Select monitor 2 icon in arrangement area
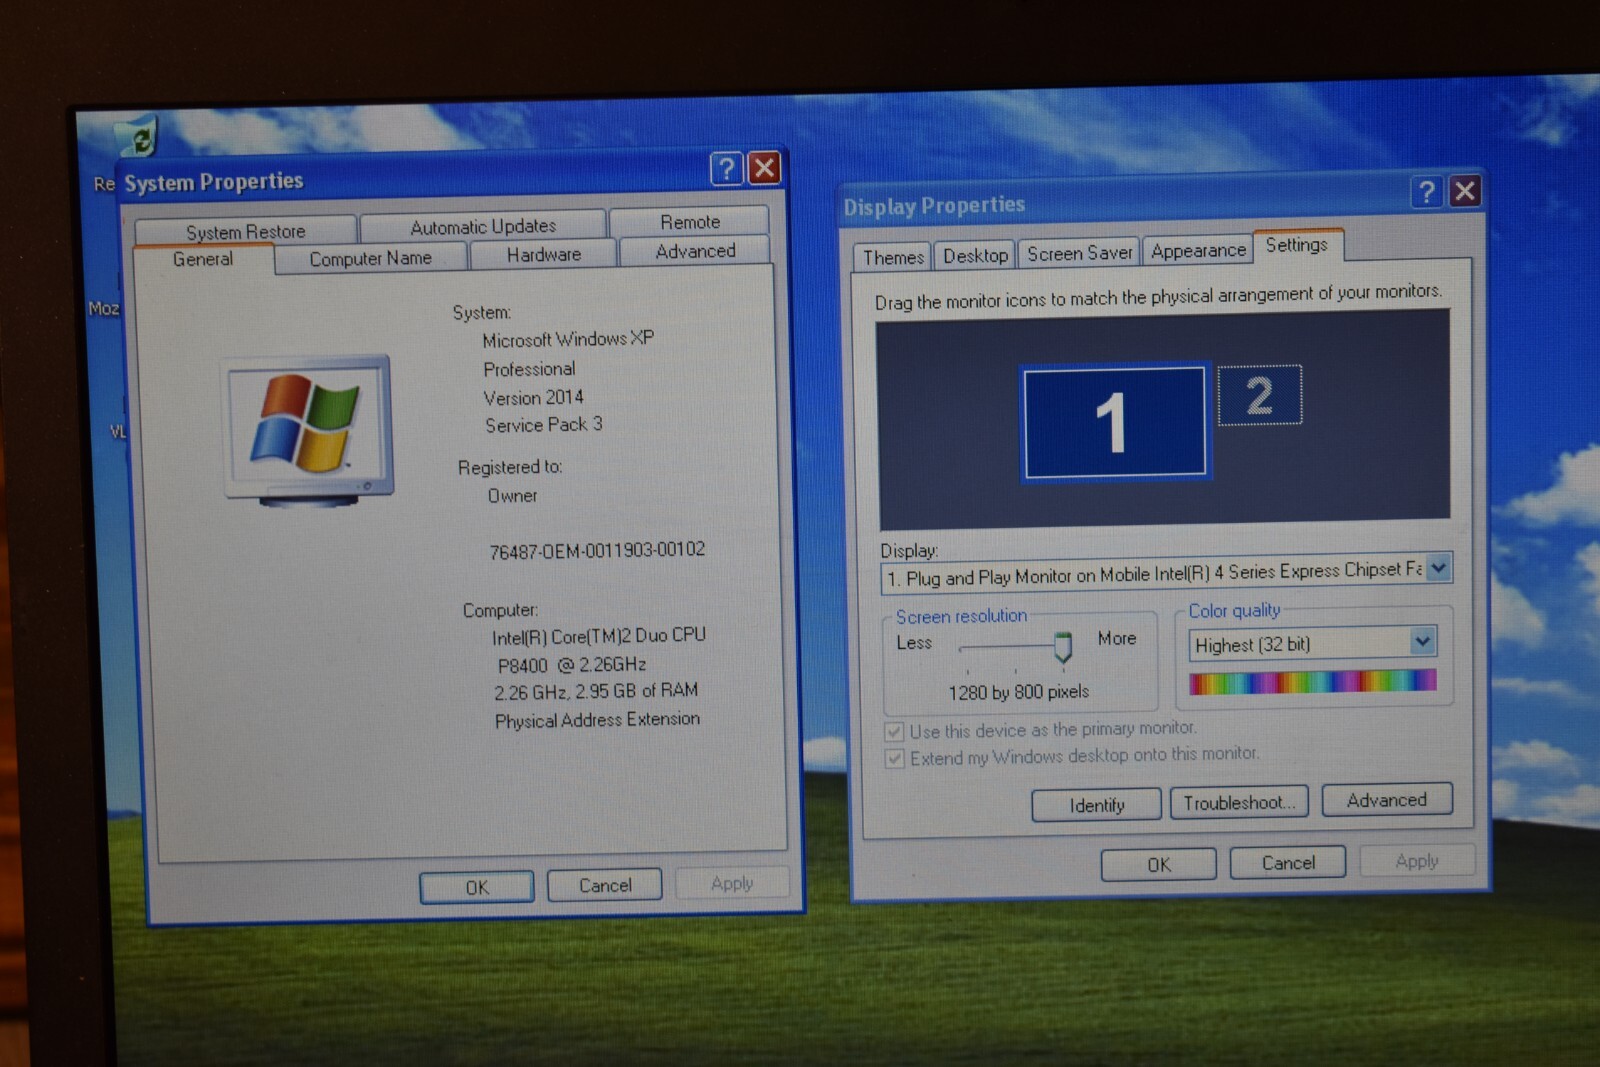1600x1067 pixels. (x=1260, y=396)
